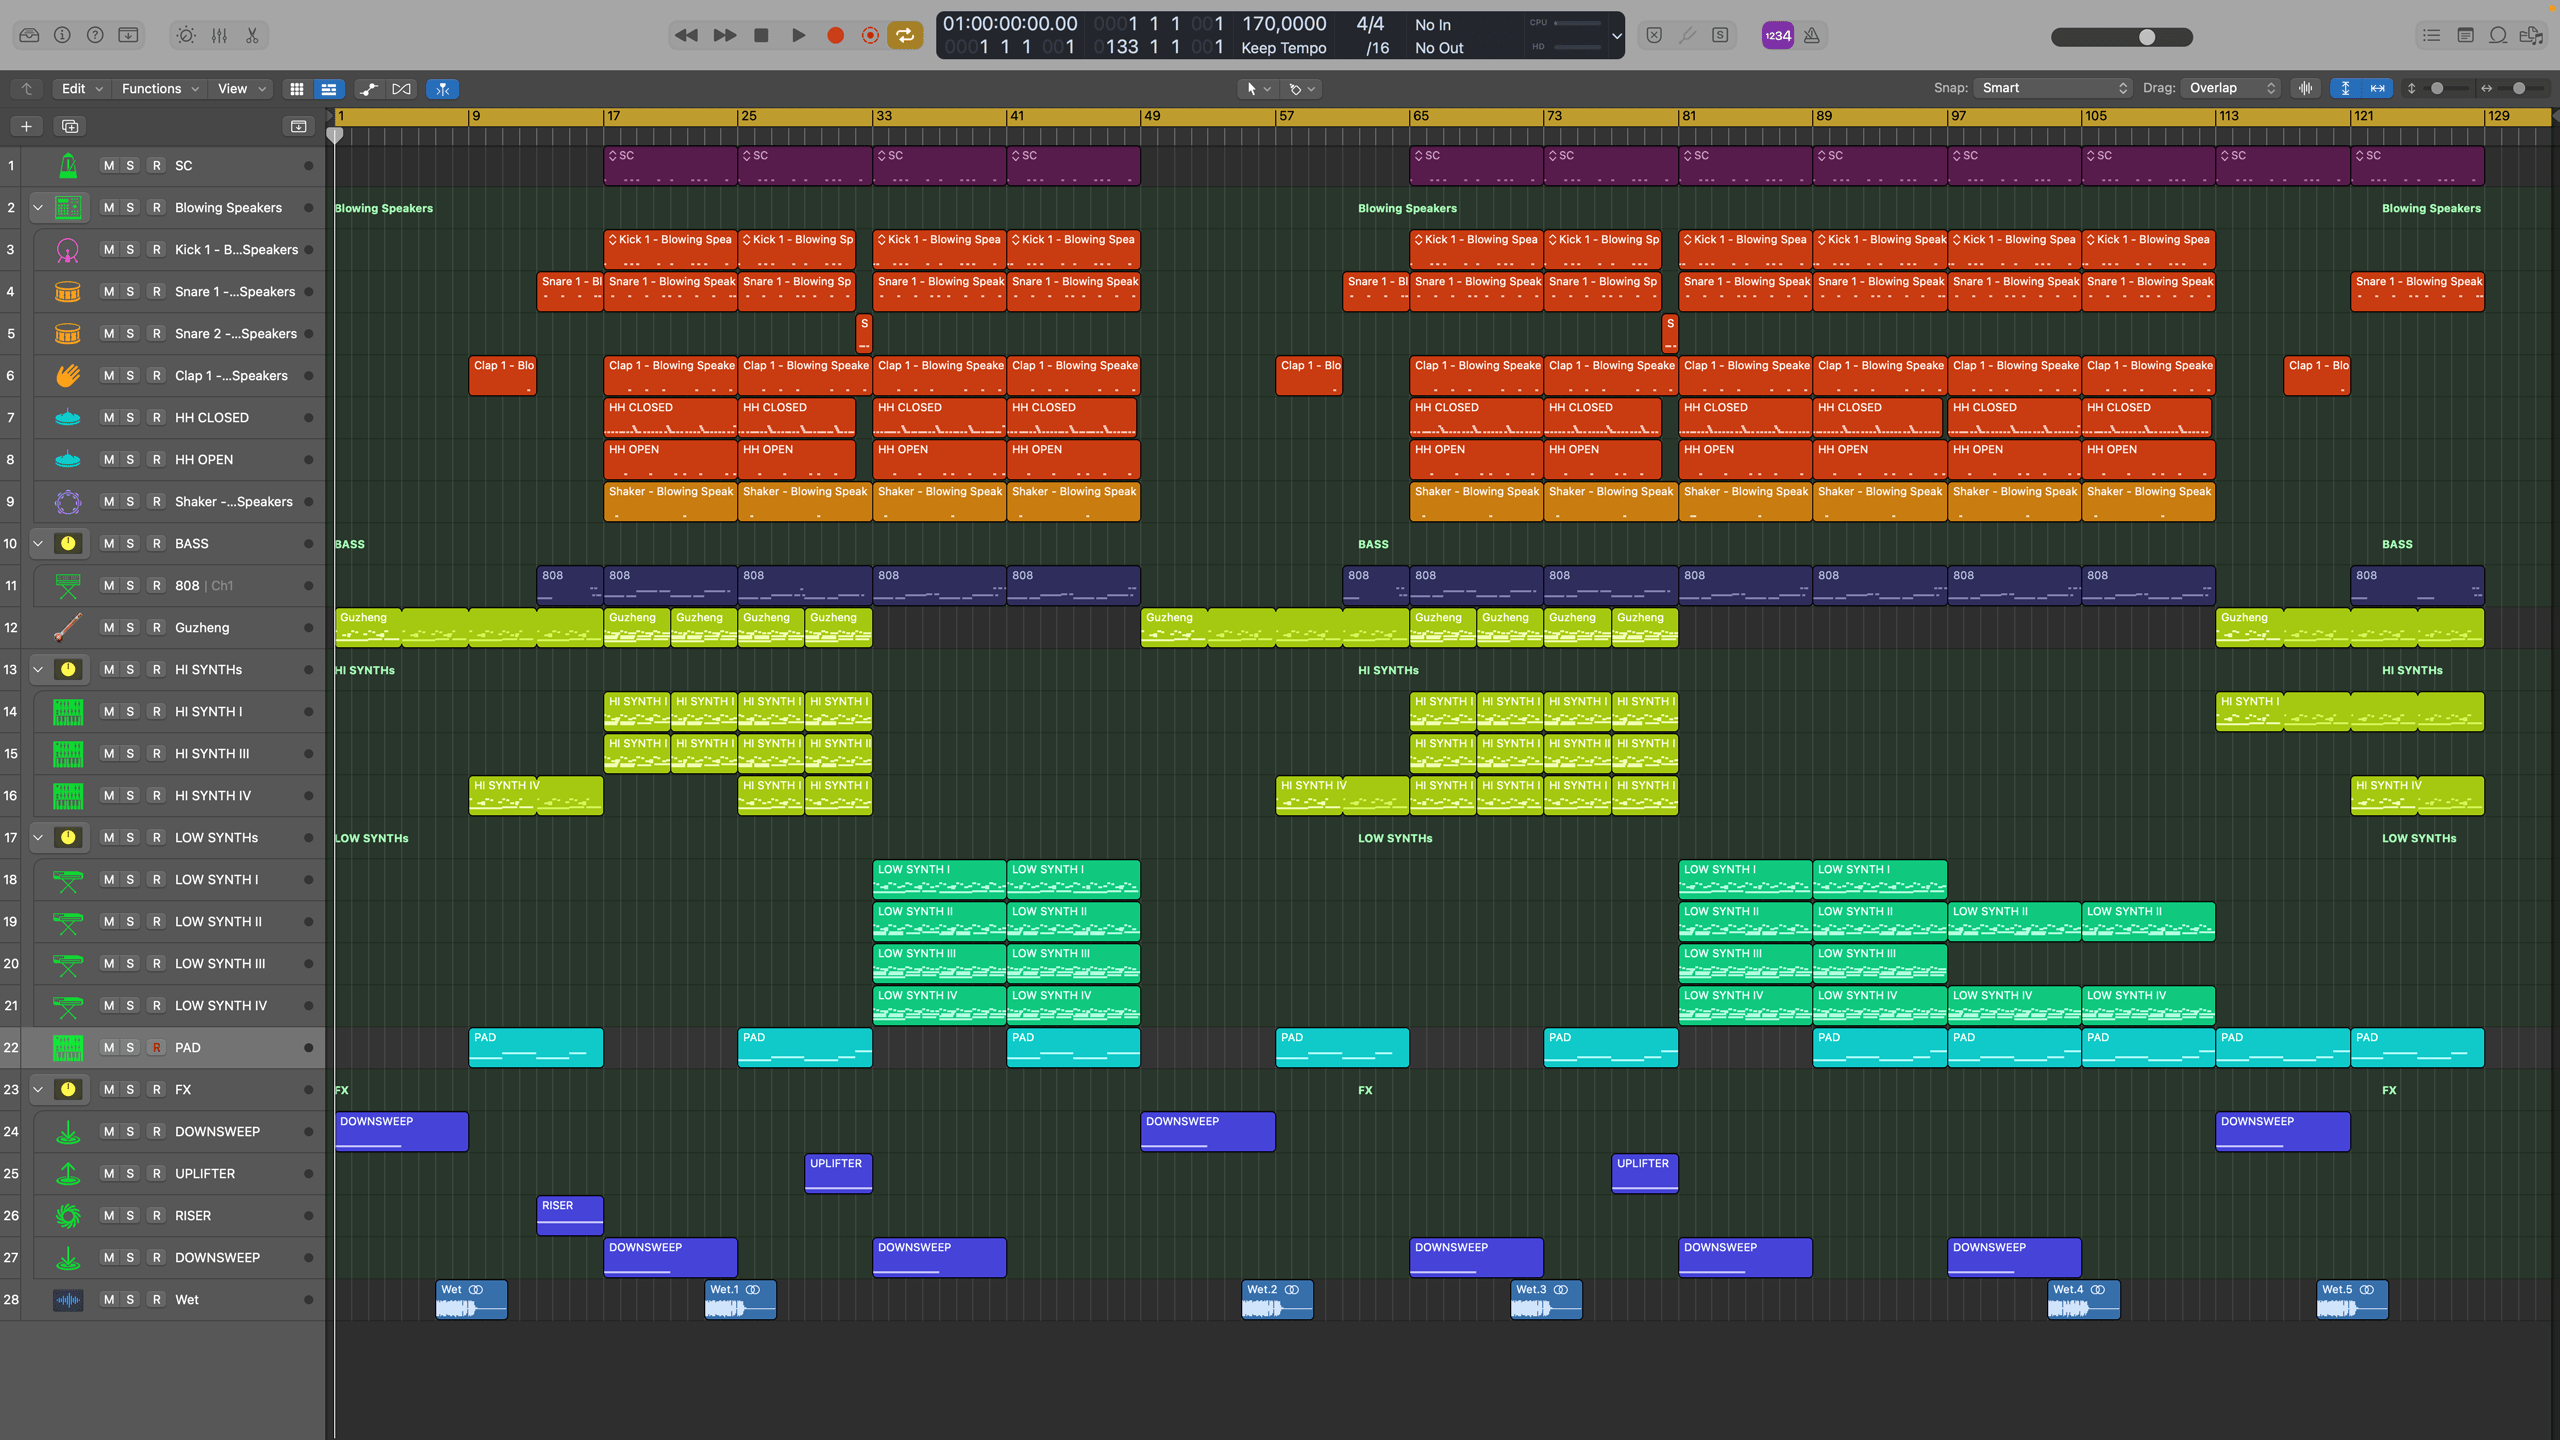Open the Library panel
This screenshot has height=1440, width=2560.
click(29, 35)
